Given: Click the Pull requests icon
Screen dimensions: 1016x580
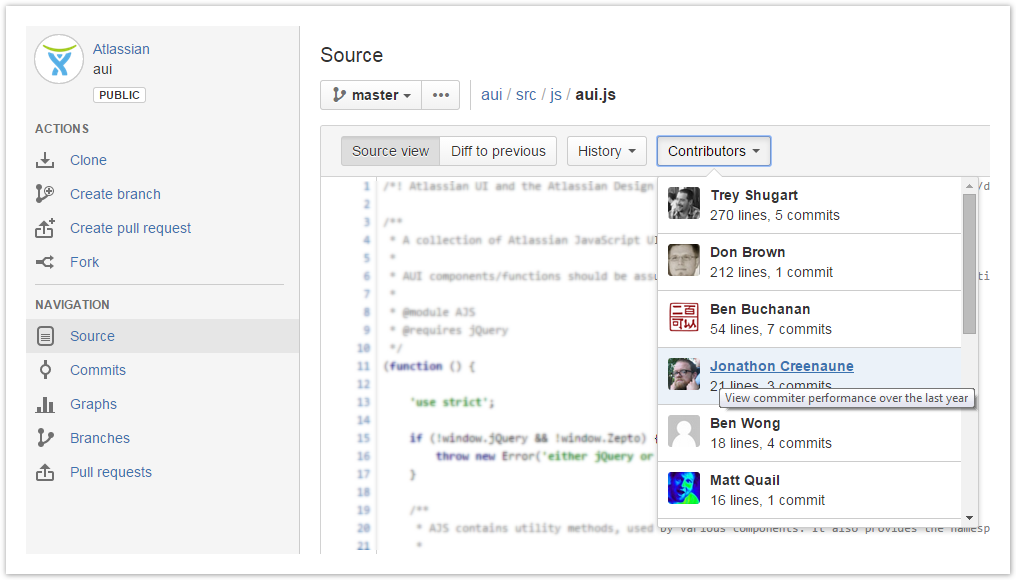Looking at the screenshot, I should pyautogui.click(x=45, y=472).
